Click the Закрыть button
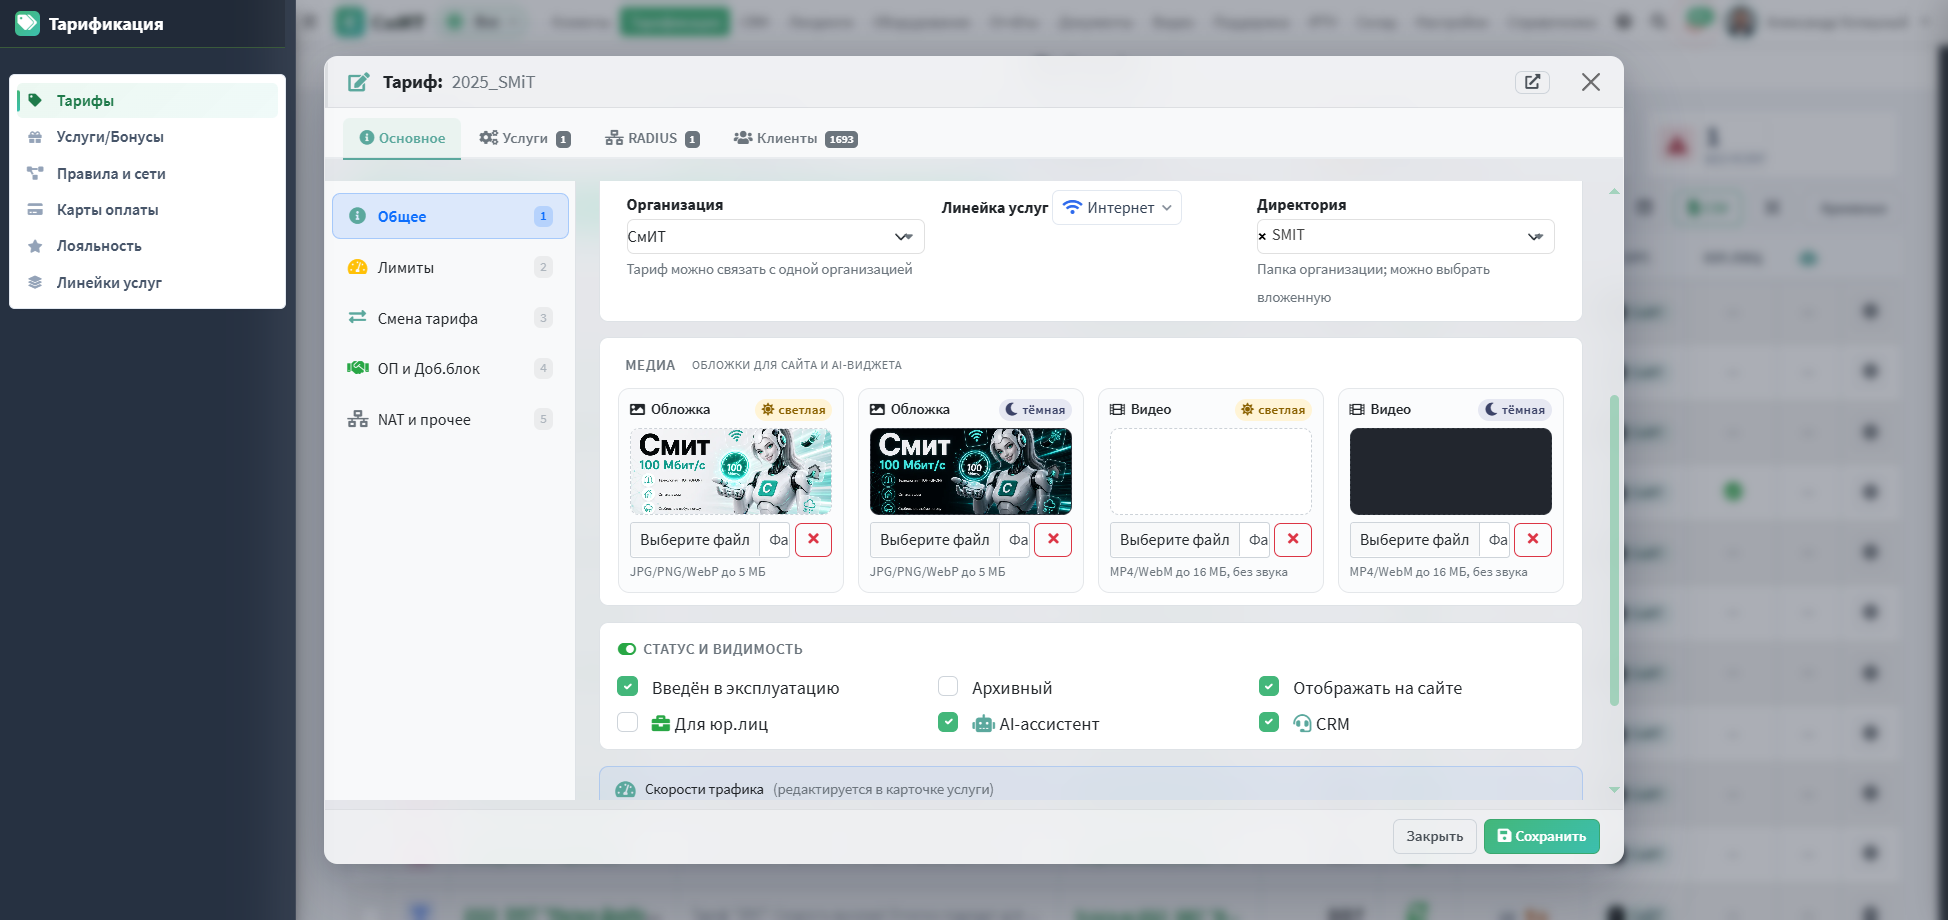This screenshot has height=920, width=1948. click(x=1435, y=837)
